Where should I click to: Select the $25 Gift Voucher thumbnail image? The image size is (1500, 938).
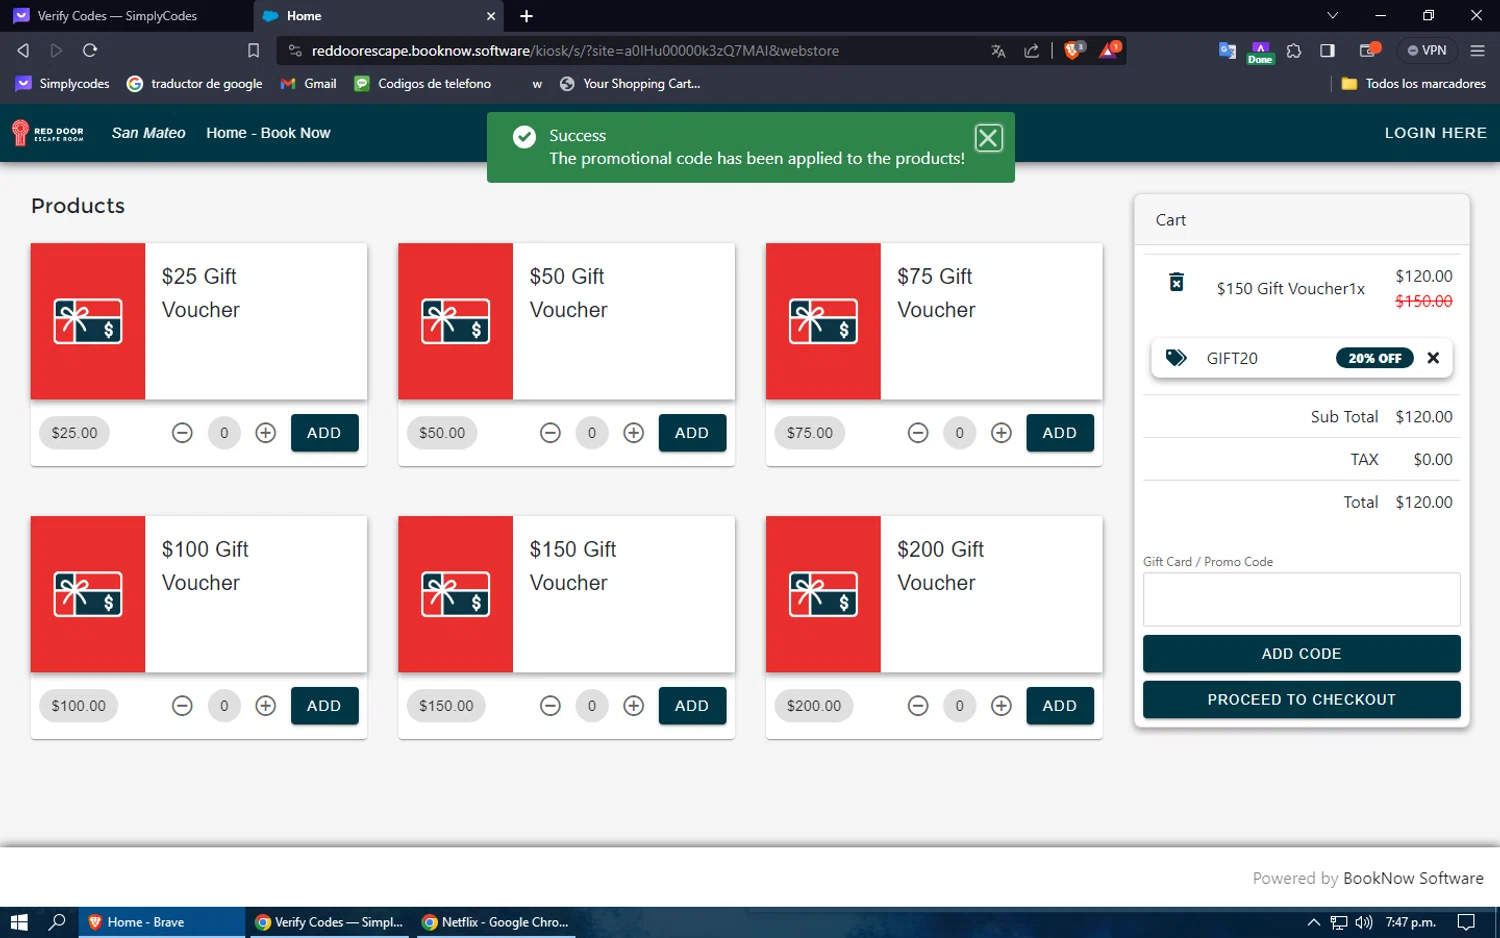(x=88, y=321)
